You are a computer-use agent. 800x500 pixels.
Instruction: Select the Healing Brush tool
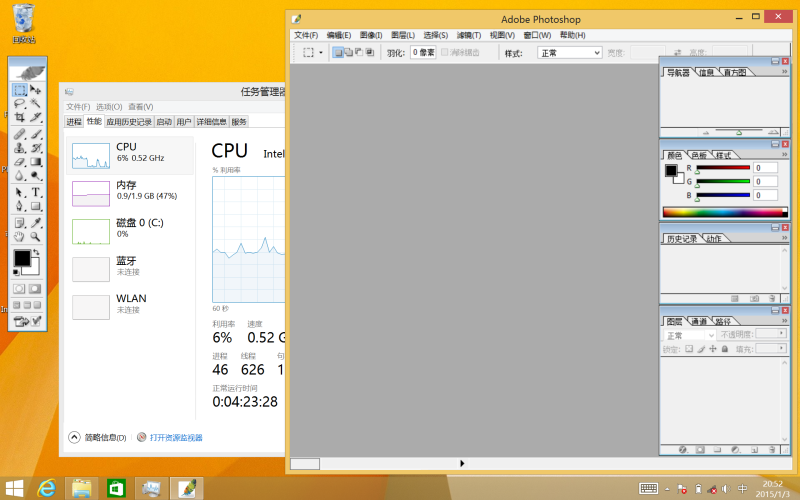(19, 134)
